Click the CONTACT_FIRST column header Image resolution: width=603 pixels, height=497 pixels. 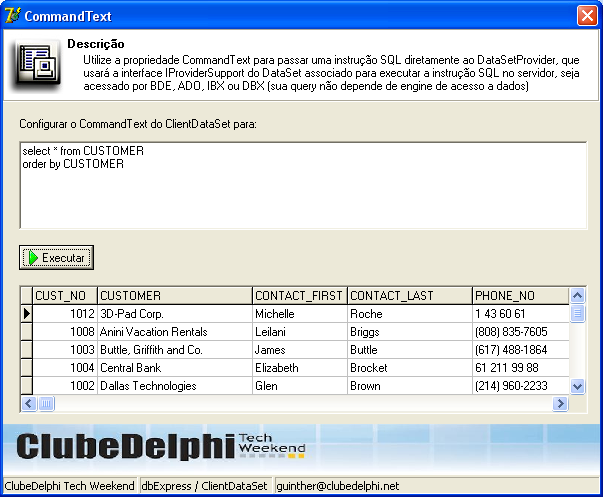coord(298,296)
